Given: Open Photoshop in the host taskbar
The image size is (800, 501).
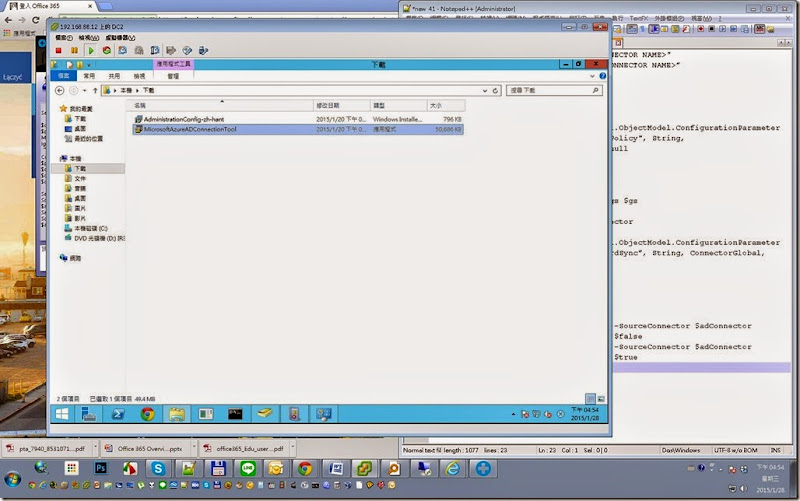Looking at the screenshot, I should click(101, 468).
